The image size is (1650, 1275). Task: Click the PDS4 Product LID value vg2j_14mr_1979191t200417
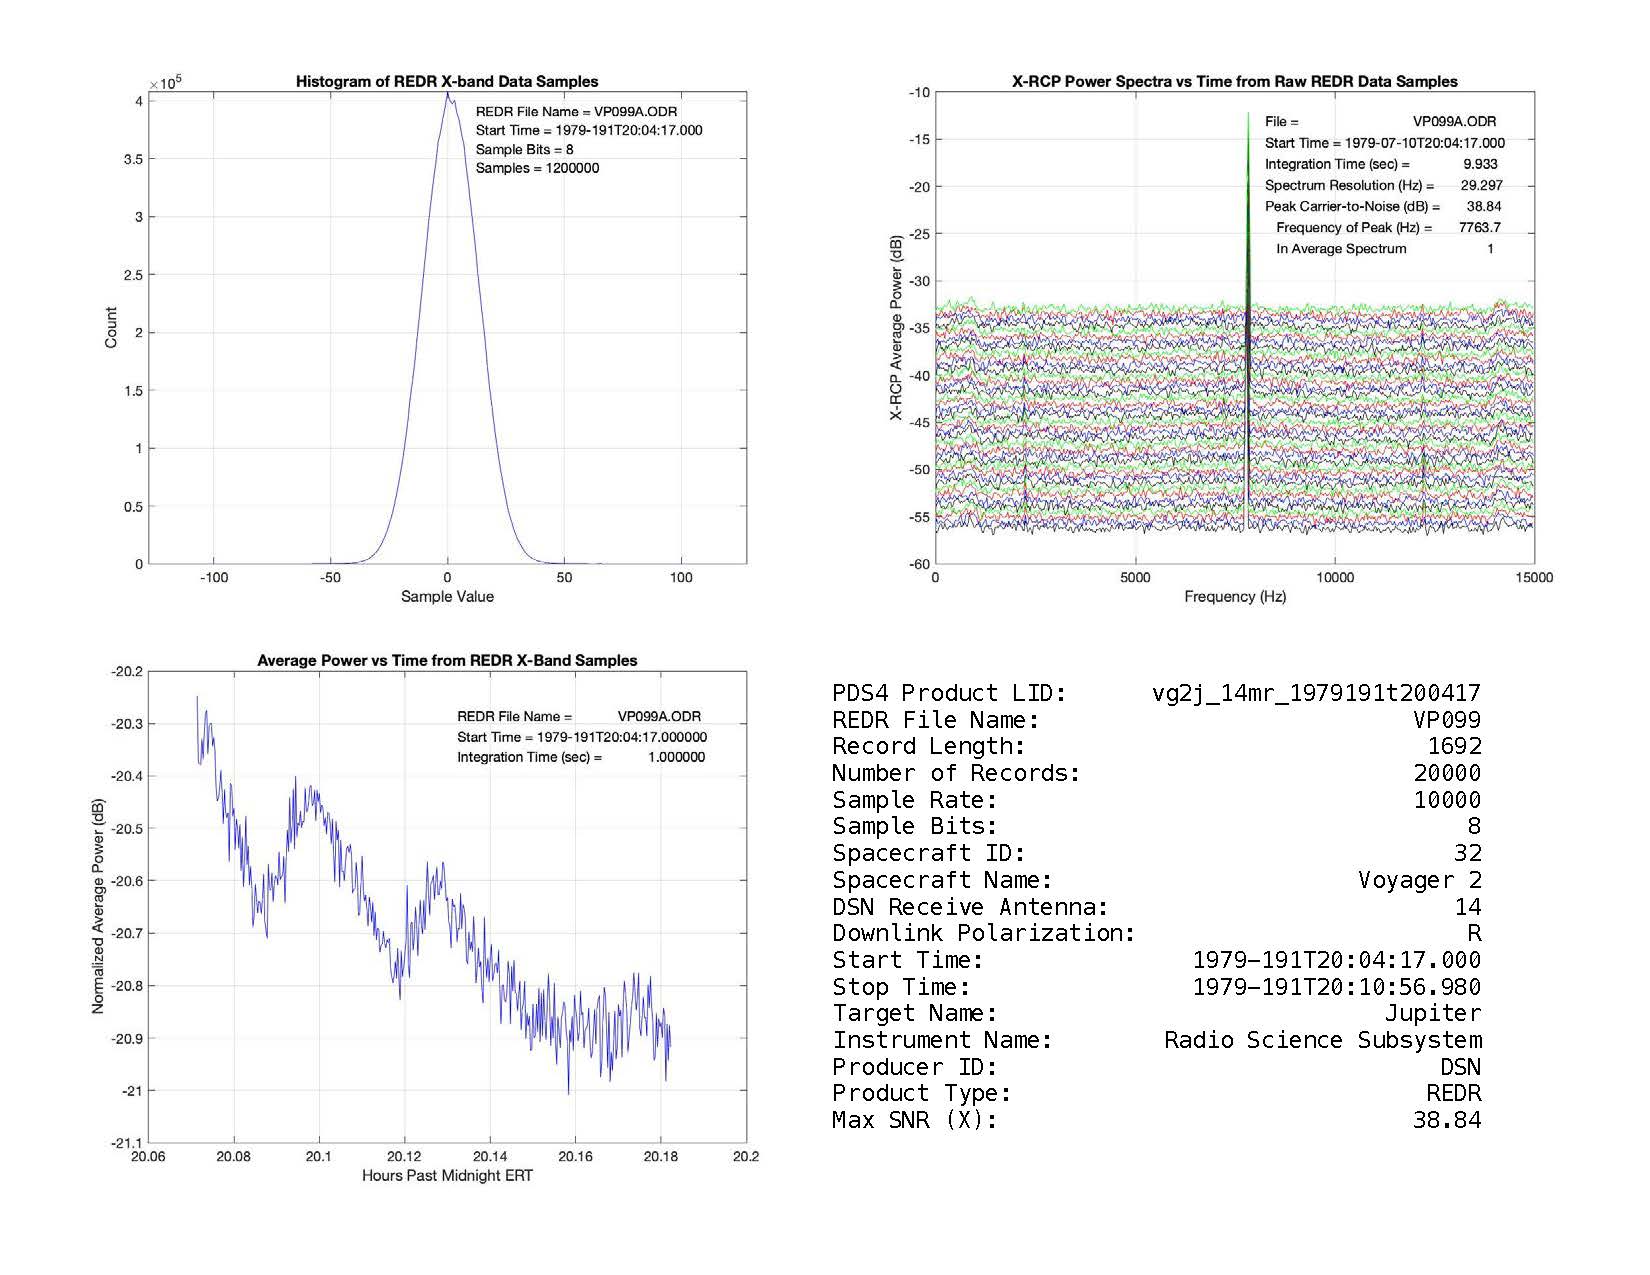coord(1316,693)
